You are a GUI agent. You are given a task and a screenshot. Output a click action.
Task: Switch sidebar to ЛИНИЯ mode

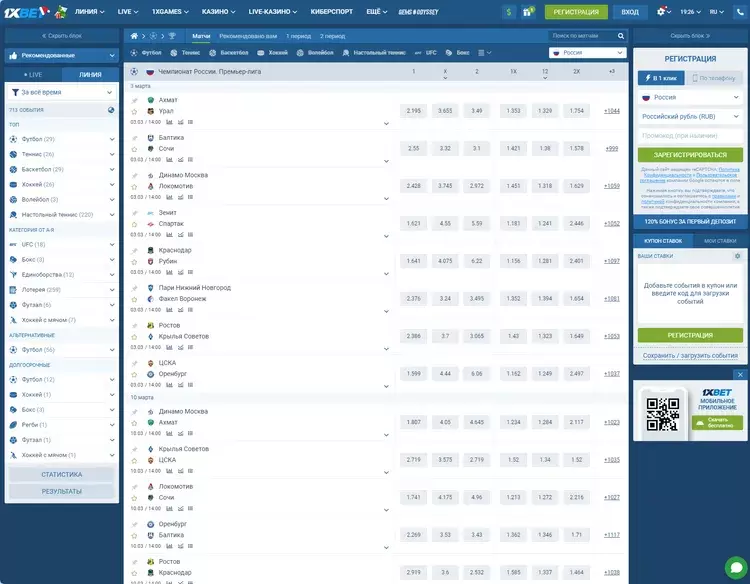point(90,75)
